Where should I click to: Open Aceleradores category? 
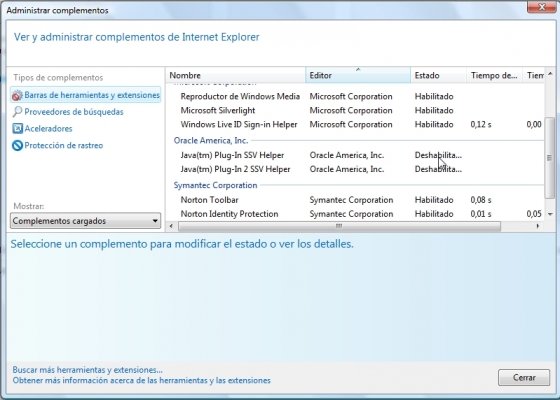[48, 129]
